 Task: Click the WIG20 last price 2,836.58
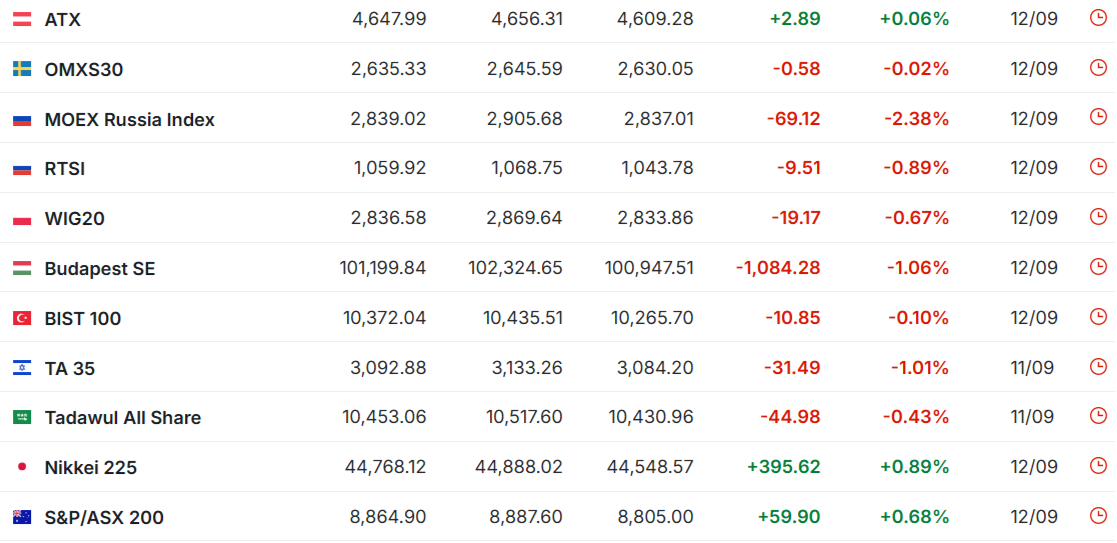pyautogui.click(x=388, y=217)
